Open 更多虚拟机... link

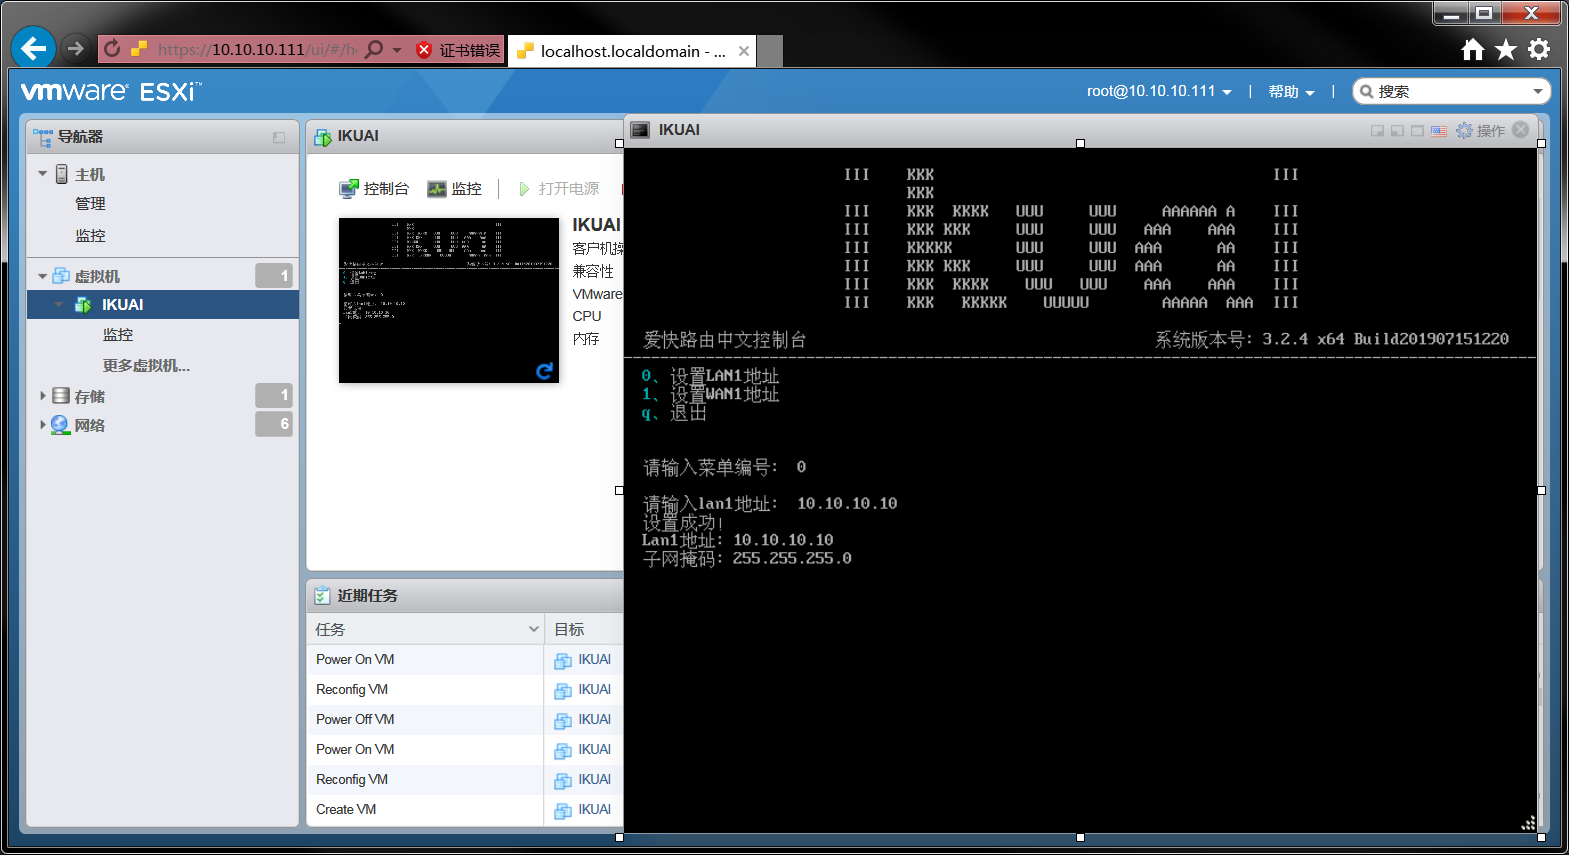146,366
